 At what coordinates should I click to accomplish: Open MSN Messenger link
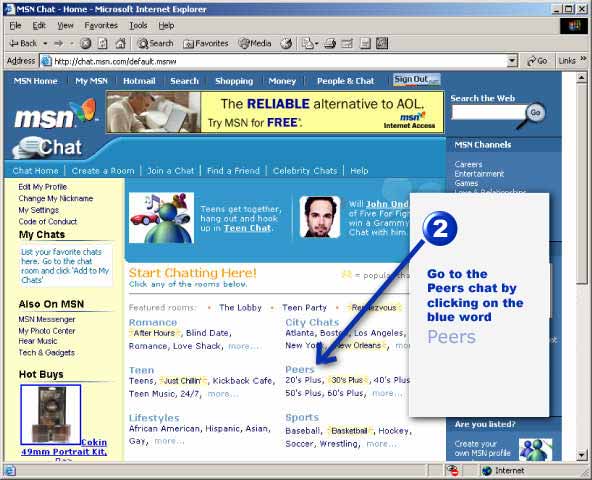(x=47, y=319)
